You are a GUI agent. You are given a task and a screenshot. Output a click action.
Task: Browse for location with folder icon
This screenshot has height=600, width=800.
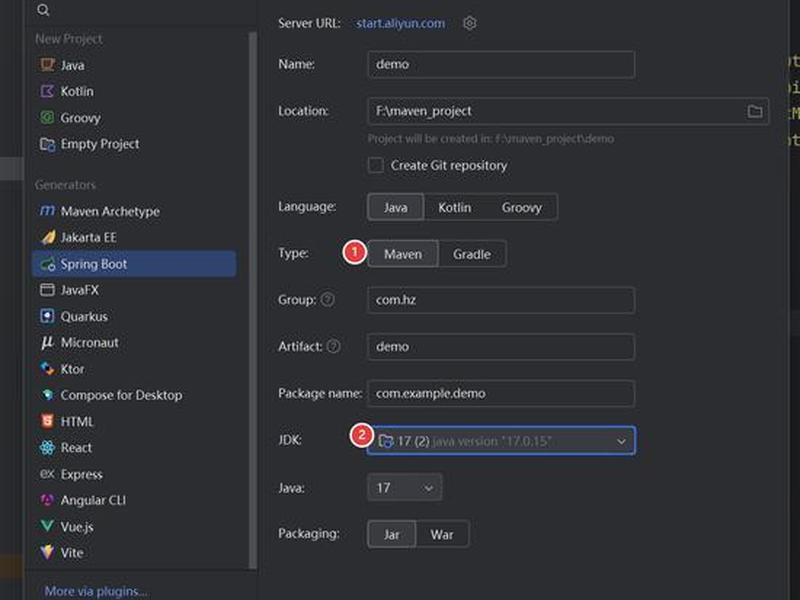click(755, 111)
